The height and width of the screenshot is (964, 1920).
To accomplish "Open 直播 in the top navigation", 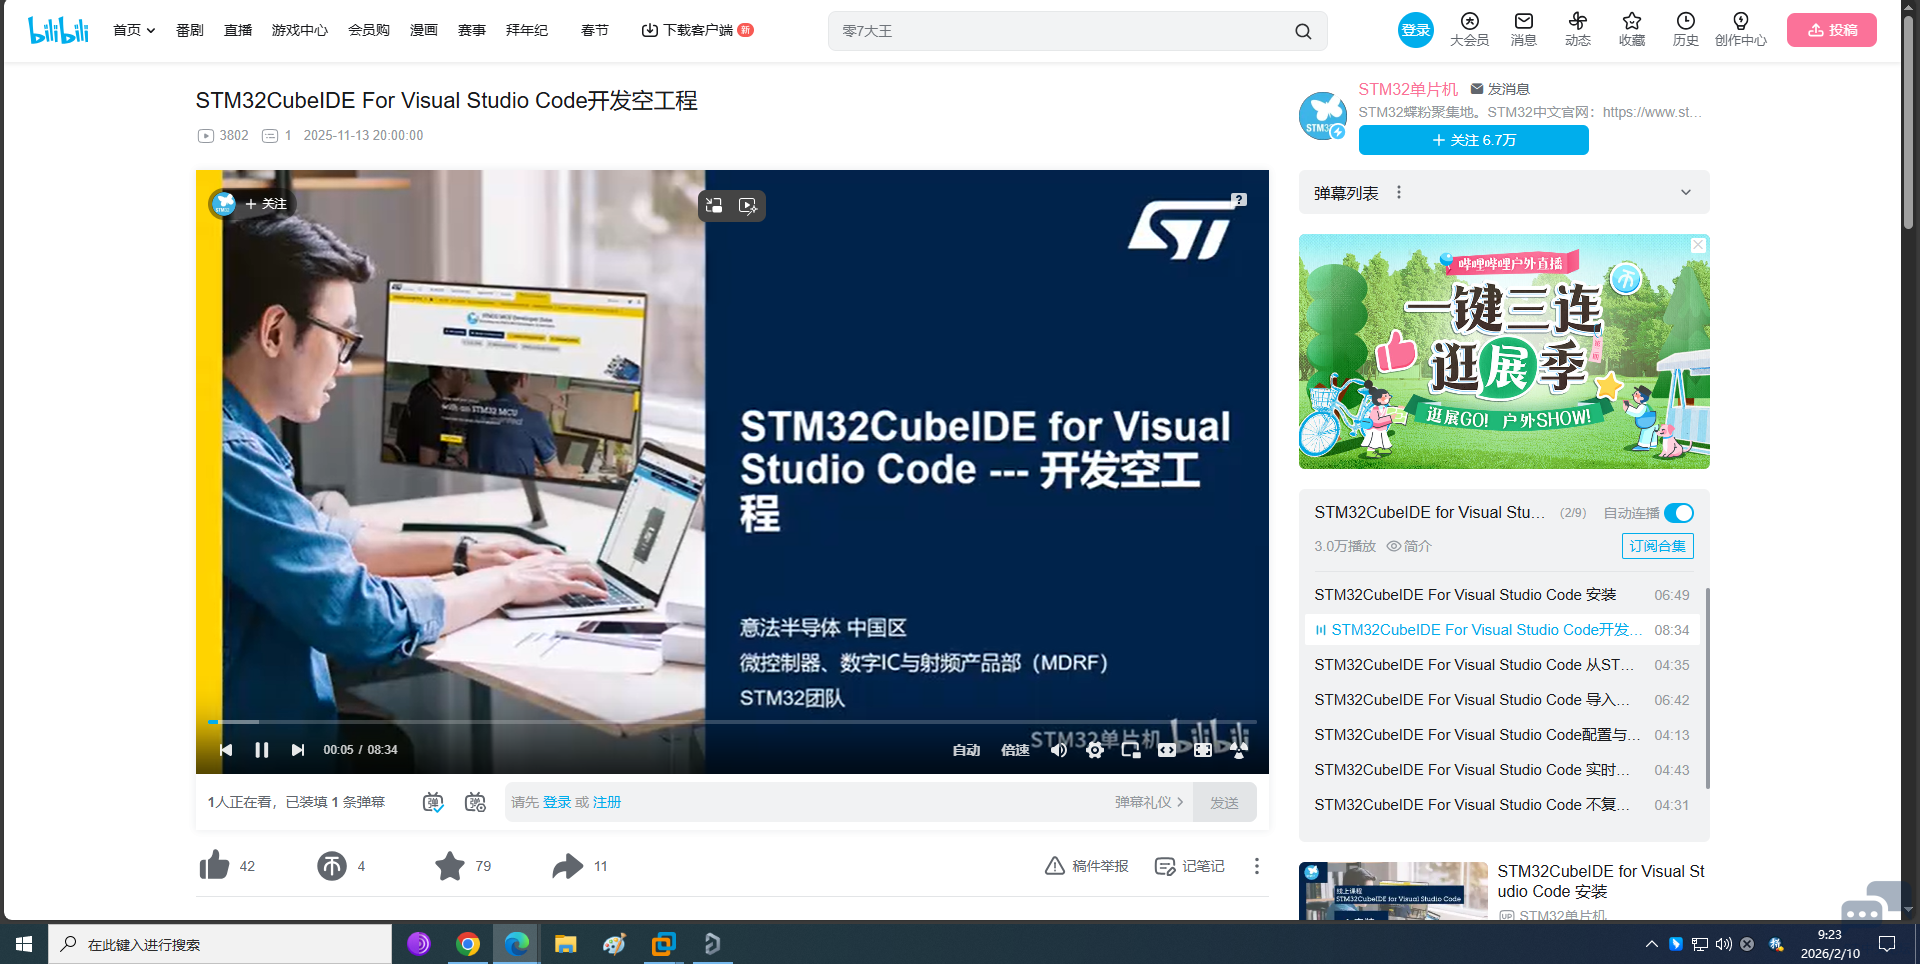I will click(x=238, y=30).
